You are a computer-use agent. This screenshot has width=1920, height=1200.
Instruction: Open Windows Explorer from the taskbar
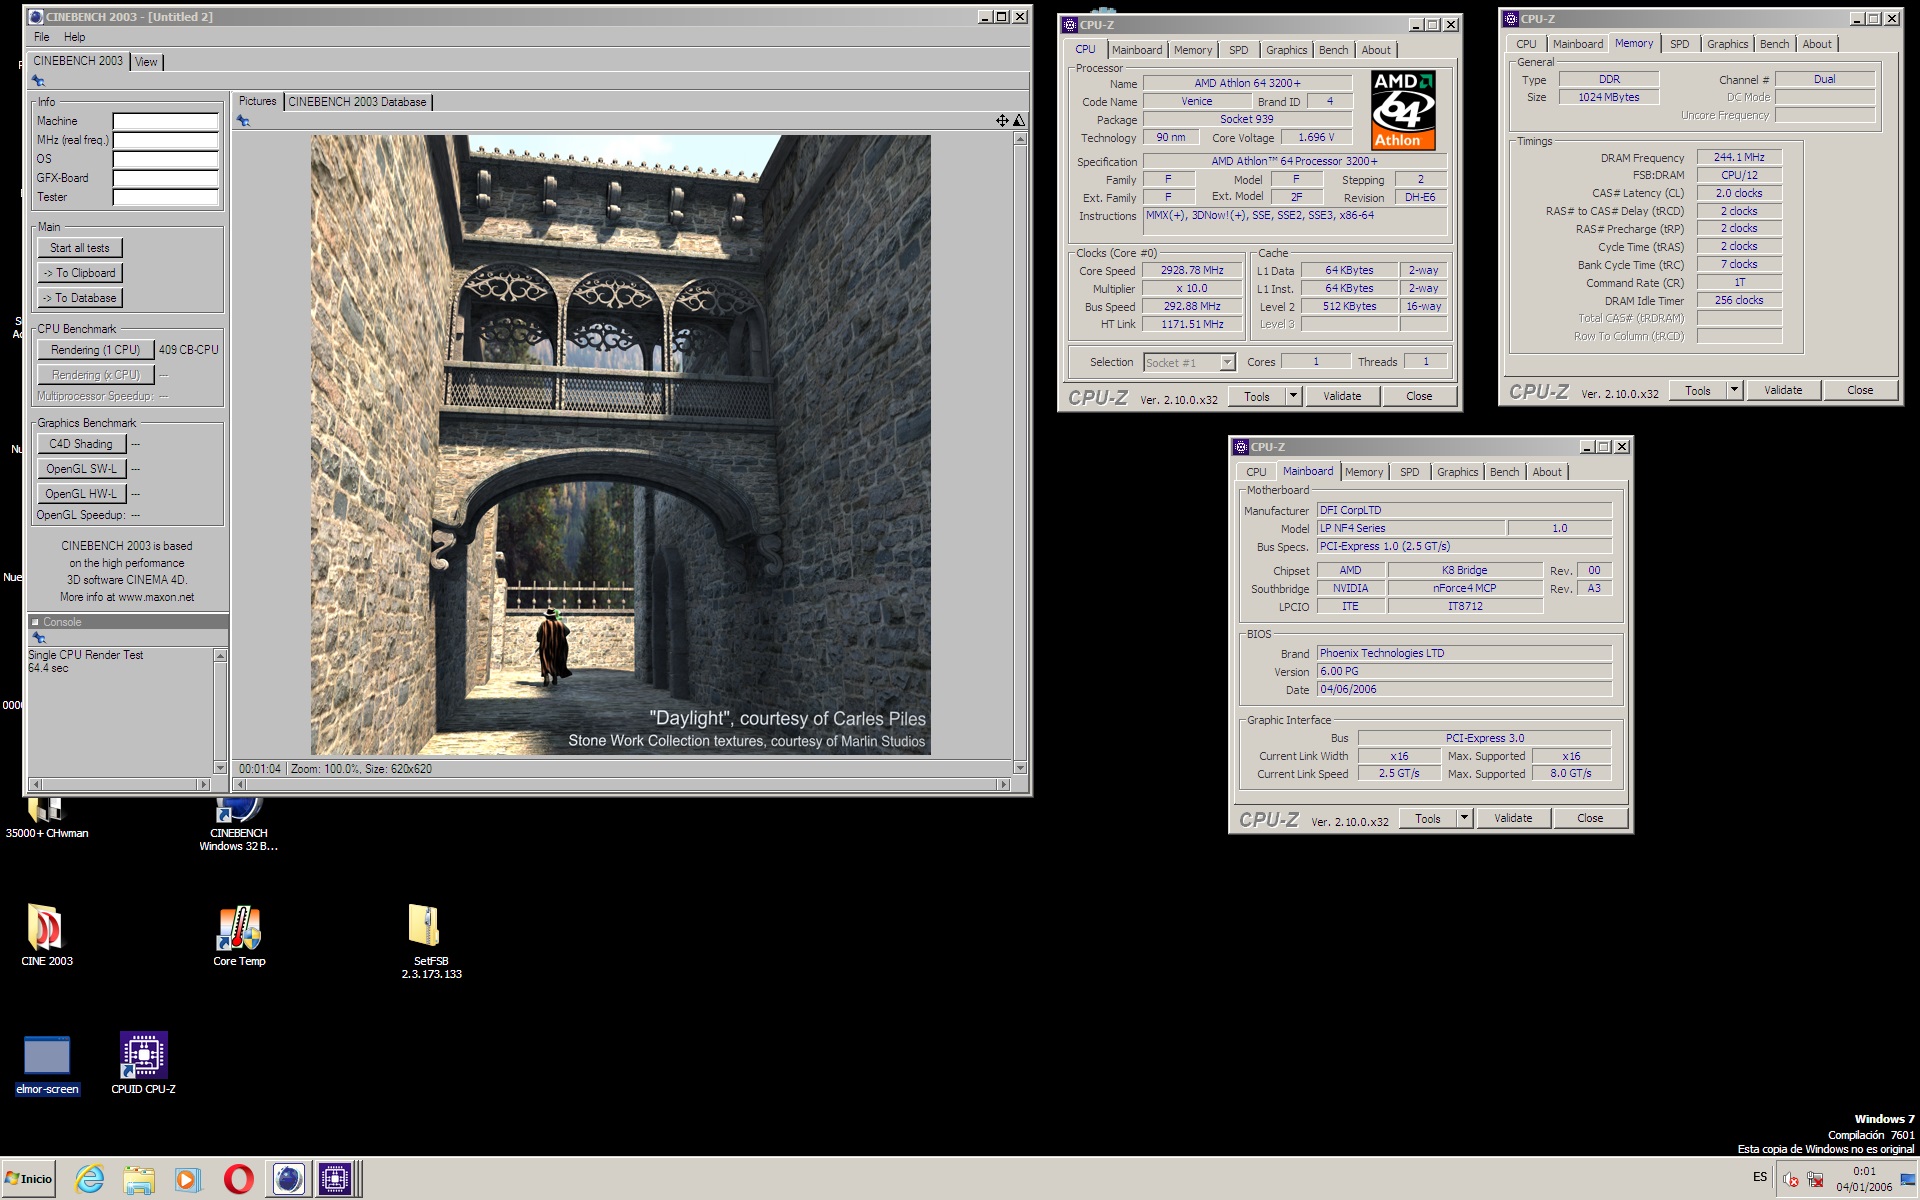pyautogui.click(x=139, y=1179)
